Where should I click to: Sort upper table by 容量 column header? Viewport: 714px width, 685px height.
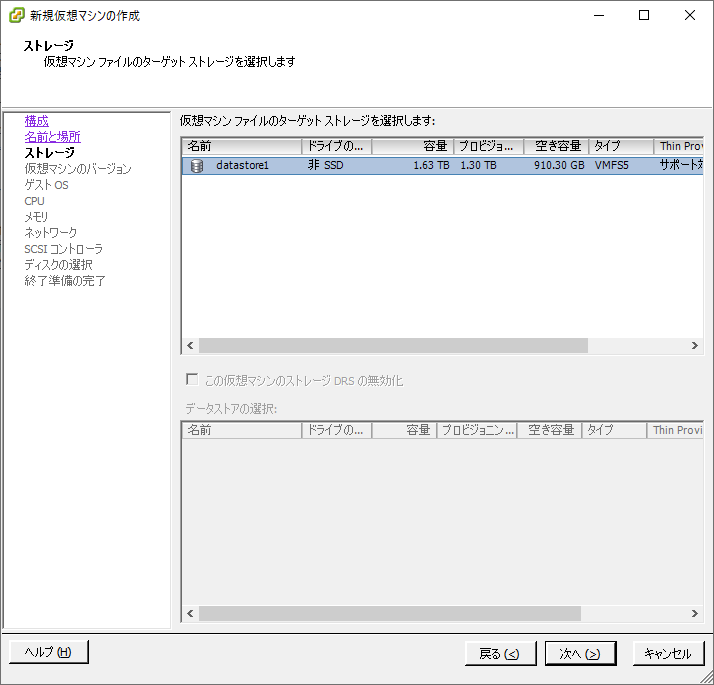click(413, 146)
